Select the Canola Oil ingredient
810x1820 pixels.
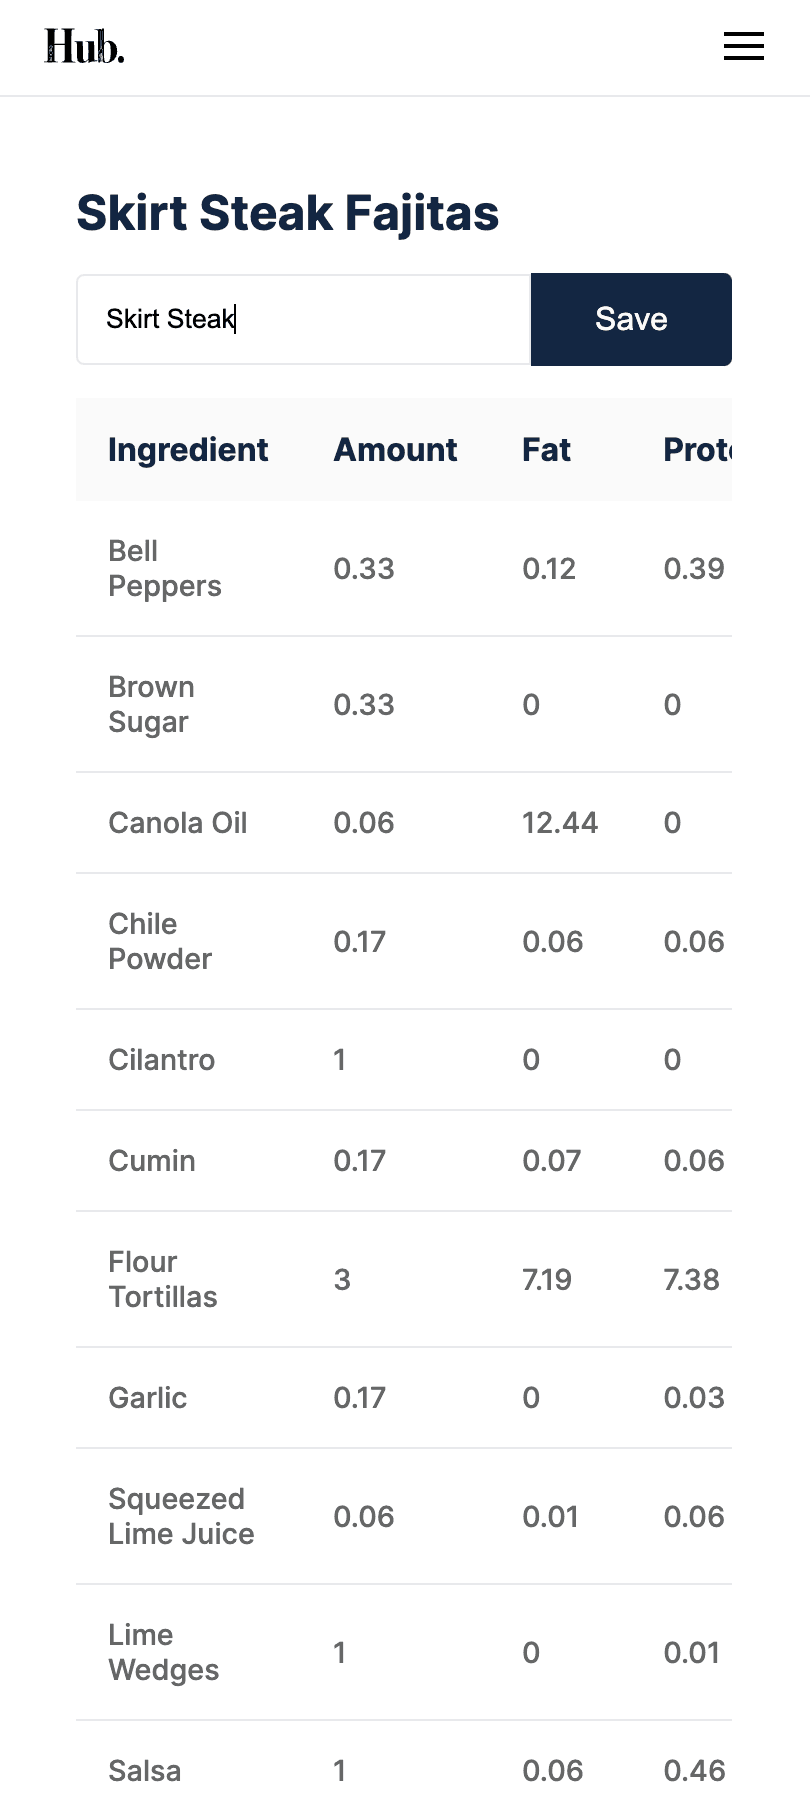177,823
